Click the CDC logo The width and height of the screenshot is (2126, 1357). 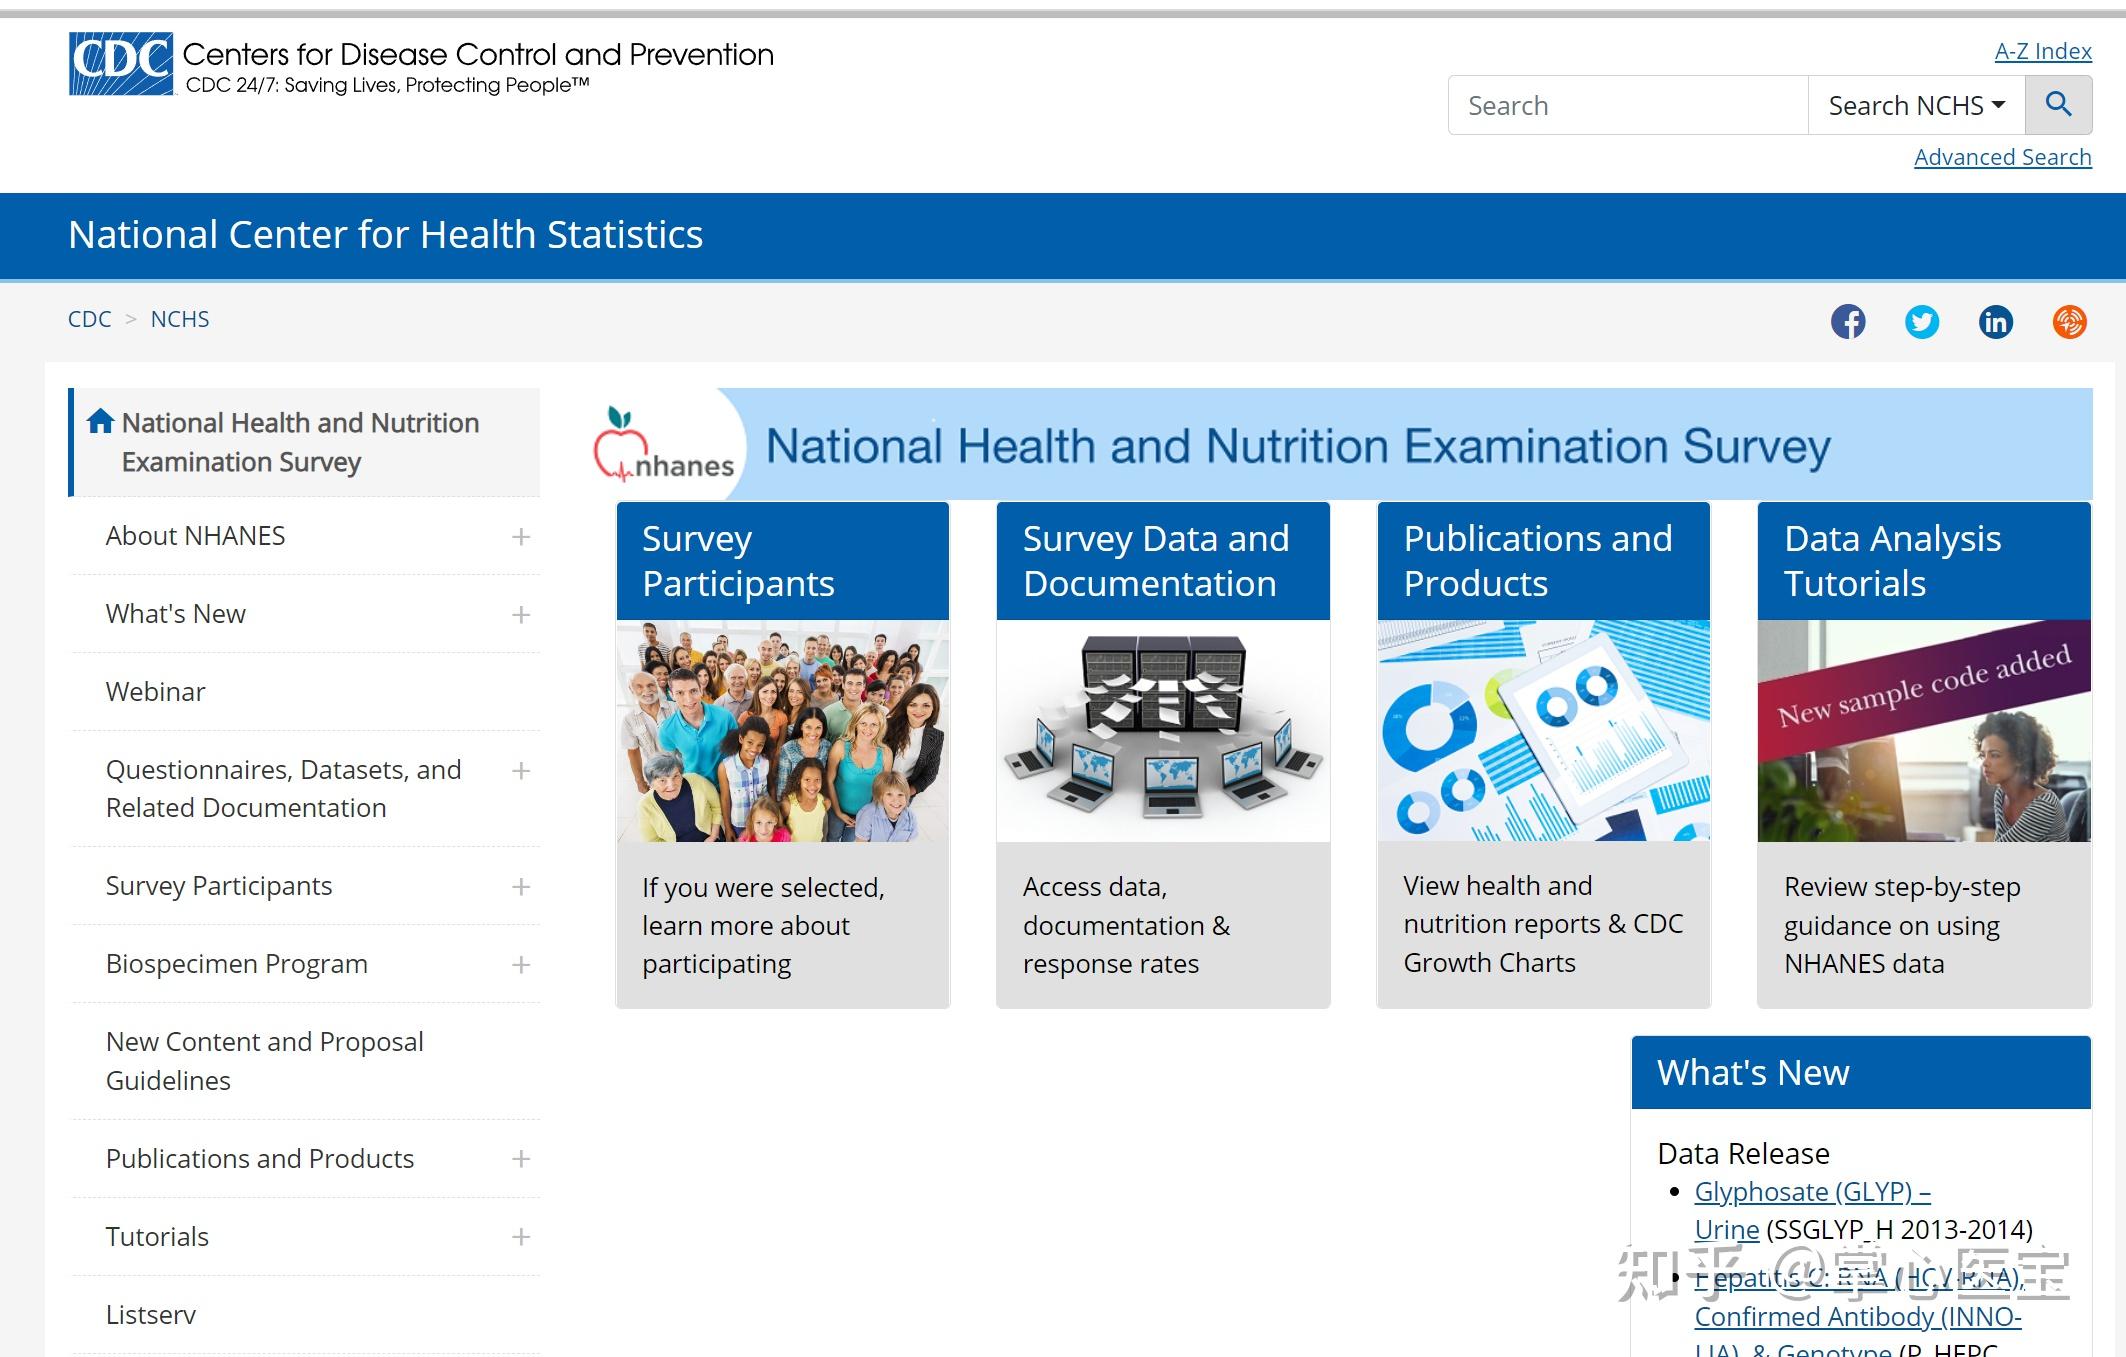pyautogui.click(x=121, y=63)
